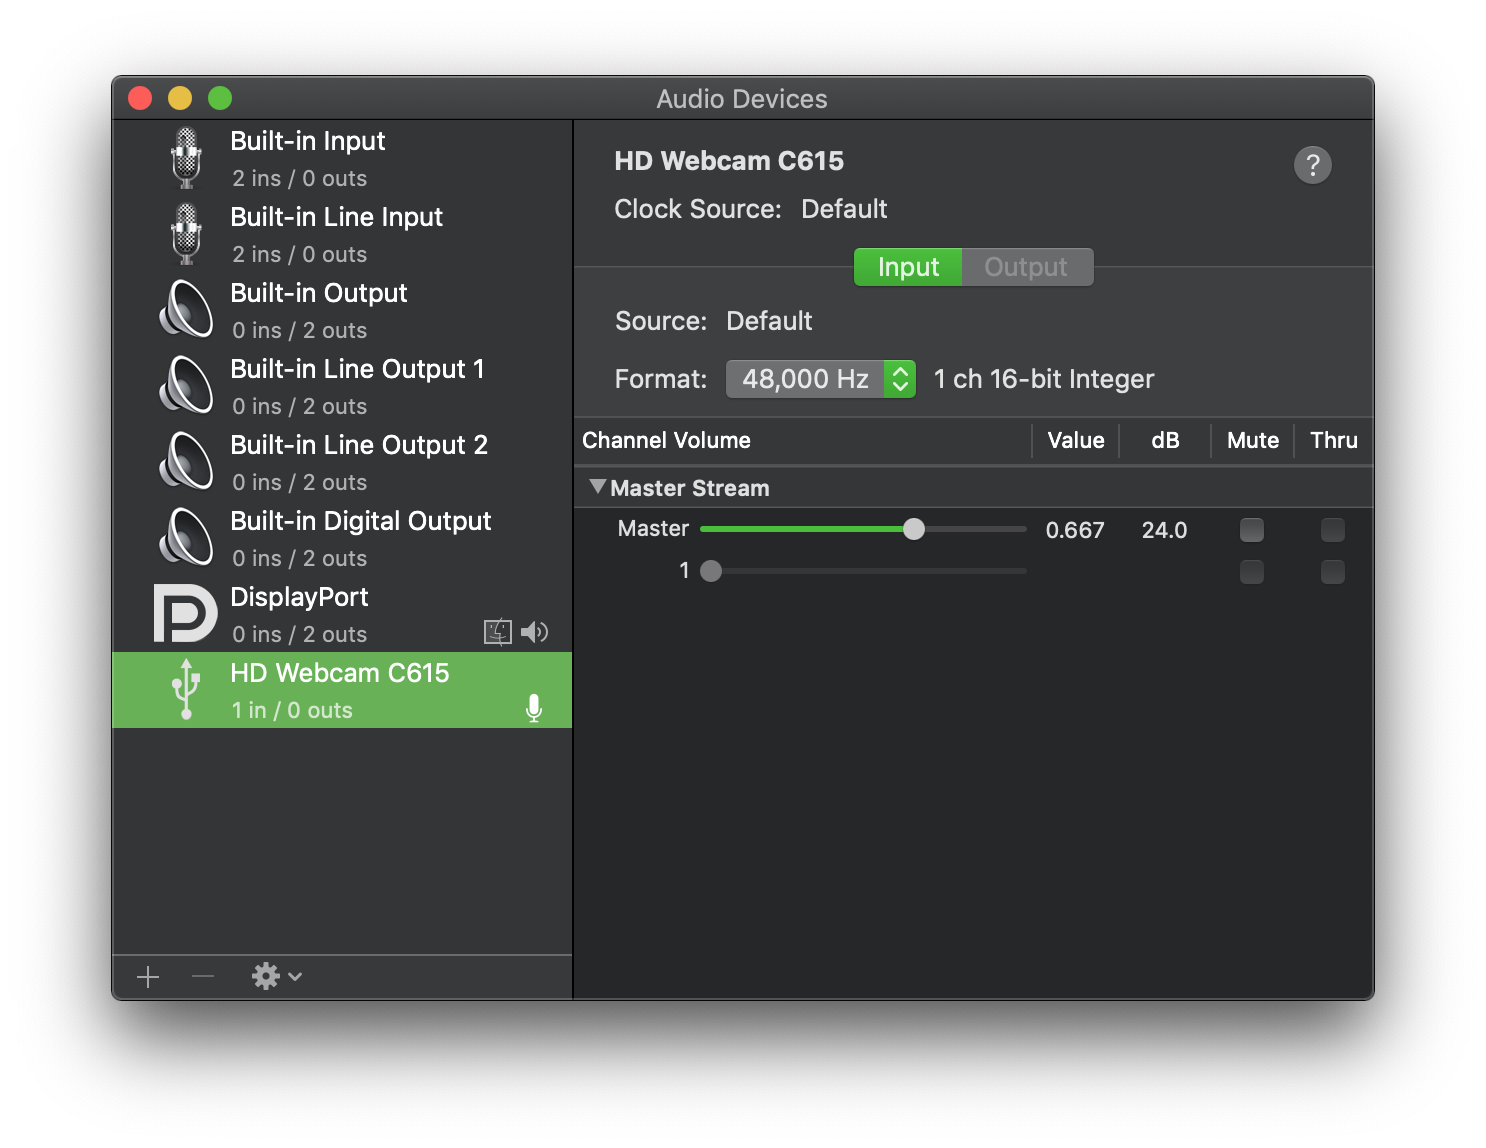Click the default output speaker icon on DisplayPort row

point(534,632)
